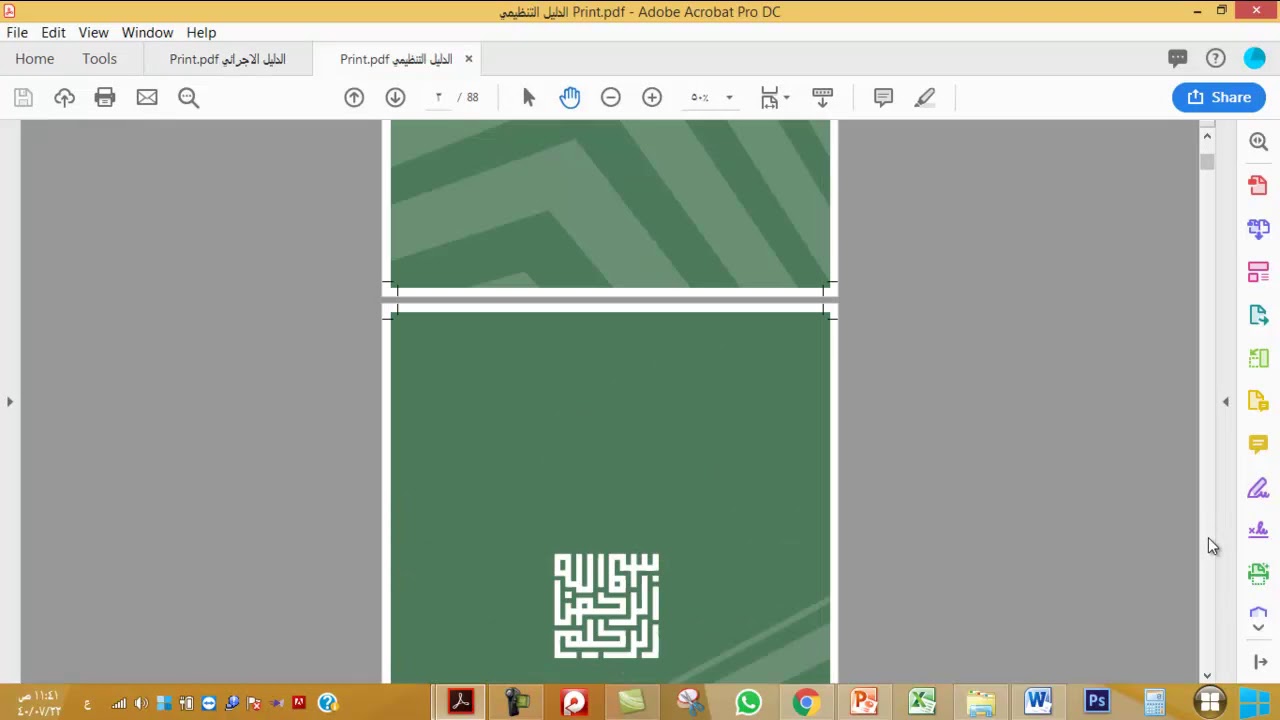Print the document using the printer icon
The image size is (1280, 720).
pos(105,97)
